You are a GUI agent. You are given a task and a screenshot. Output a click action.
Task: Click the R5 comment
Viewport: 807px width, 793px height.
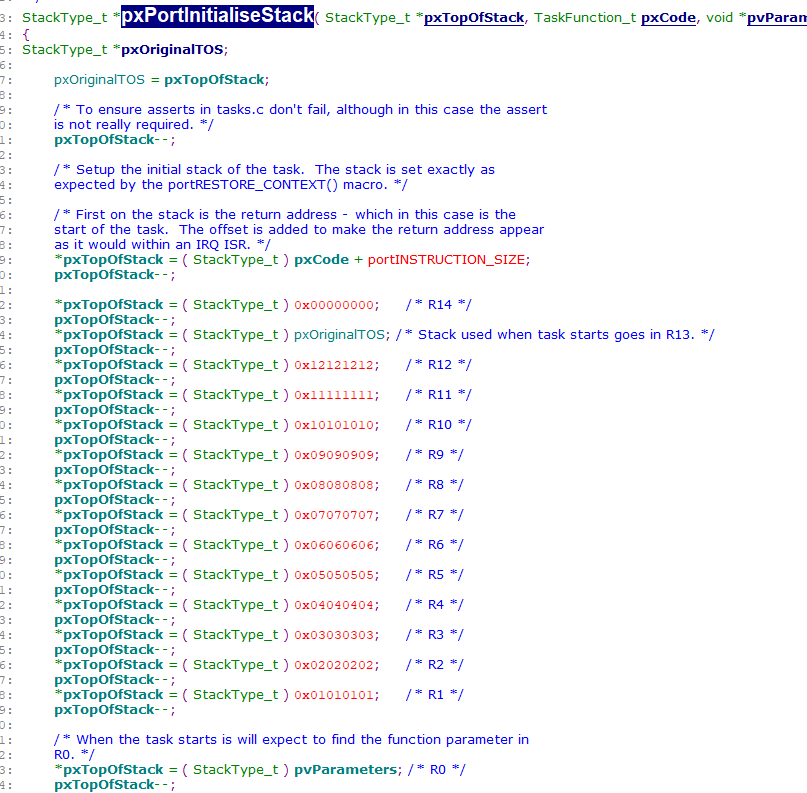(x=434, y=575)
